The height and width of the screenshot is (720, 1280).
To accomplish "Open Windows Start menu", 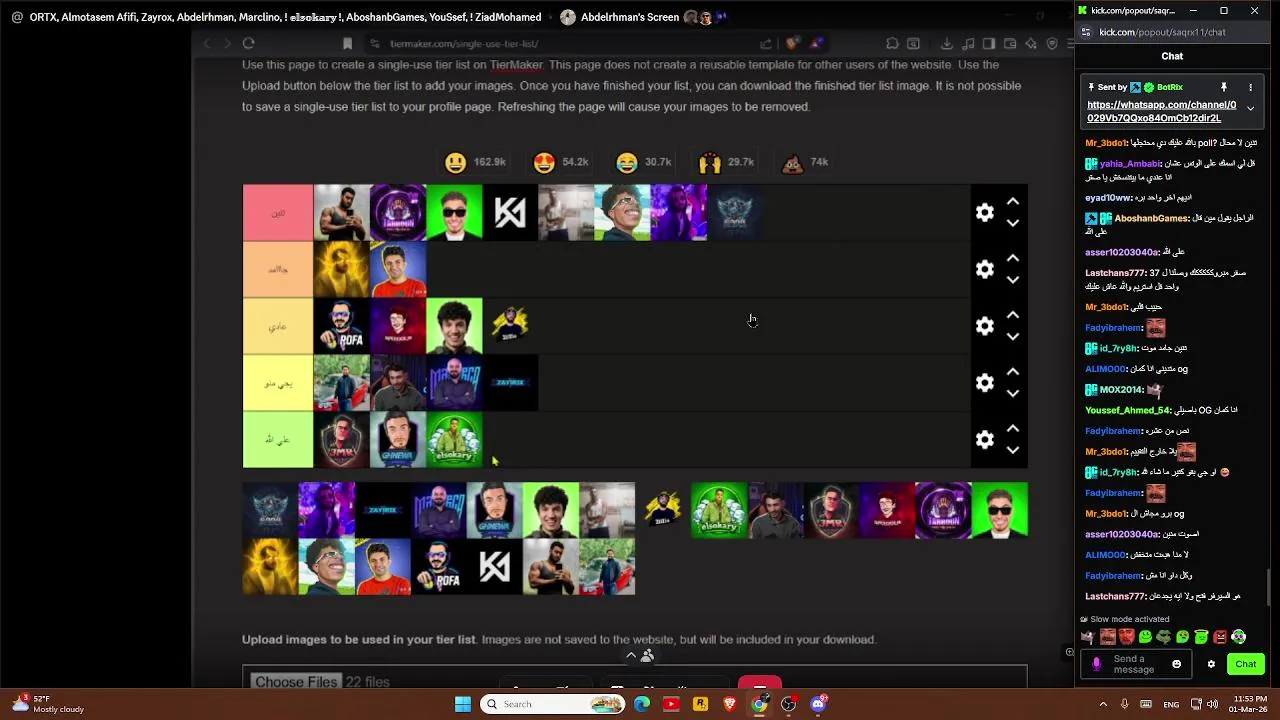I will click(463, 704).
